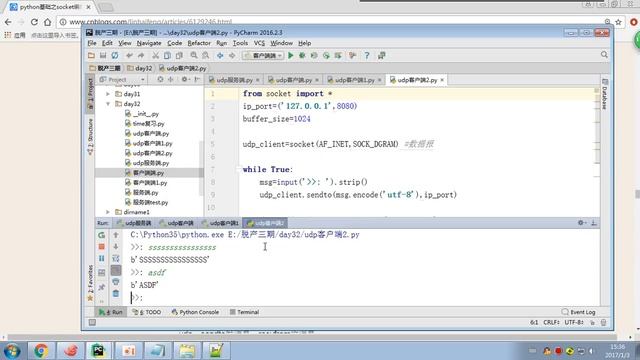This screenshot has height=360, width=640.
Task: Expand the dirname1 folder in the tree
Action: pos(108,212)
